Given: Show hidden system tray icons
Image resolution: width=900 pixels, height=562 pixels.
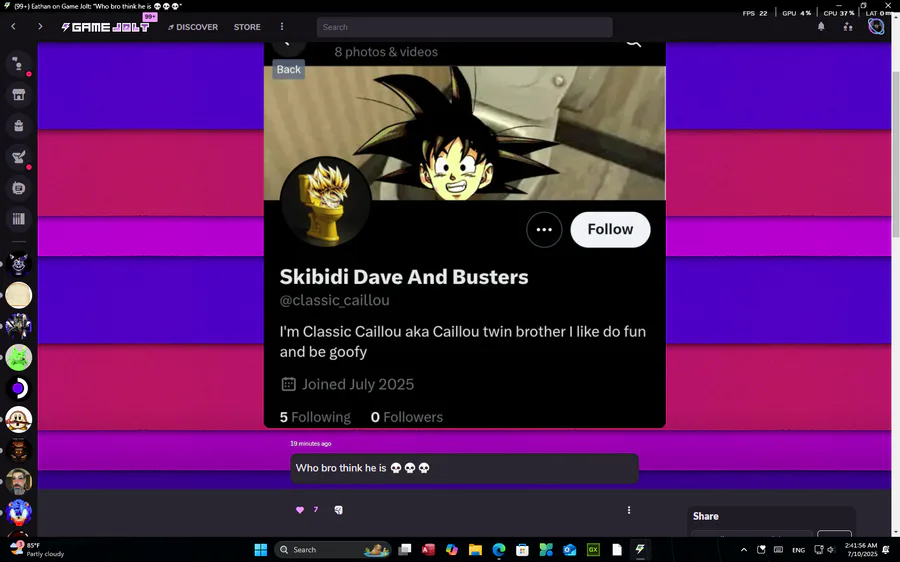Looking at the screenshot, I should pyautogui.click(x=744, y=549).
